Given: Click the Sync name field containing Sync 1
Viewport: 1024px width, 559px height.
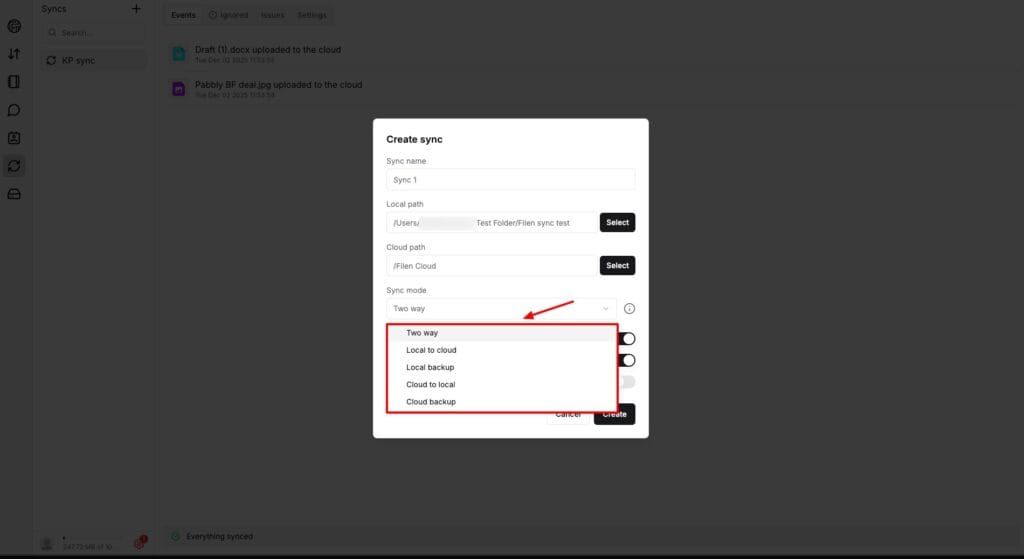Looking at the screenshot, I should [x=510, y=180].
